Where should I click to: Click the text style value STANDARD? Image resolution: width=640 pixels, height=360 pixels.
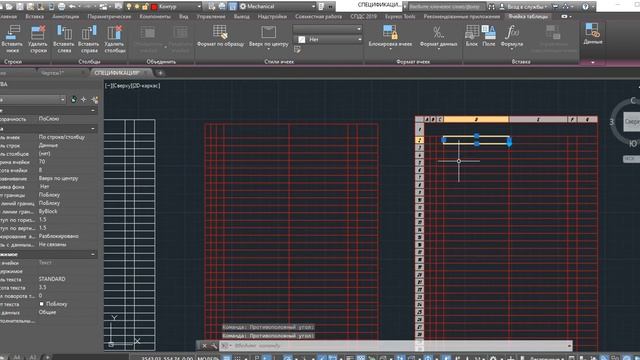point(52,279)
